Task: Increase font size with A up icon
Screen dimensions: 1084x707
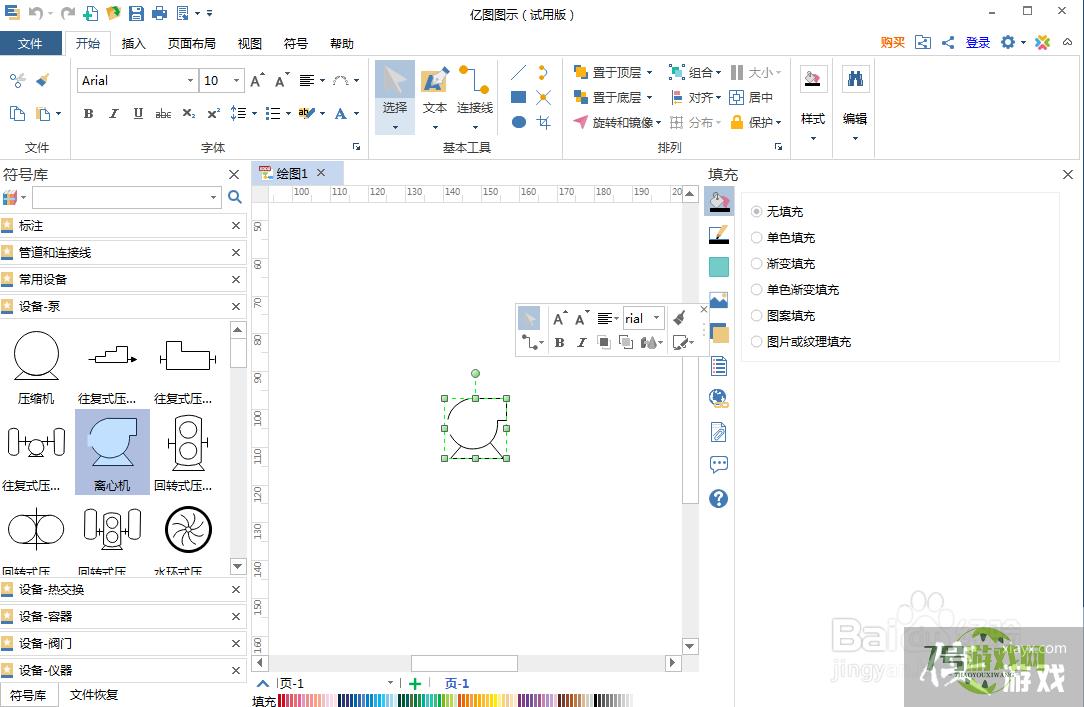Action: [x=257, y=80]
